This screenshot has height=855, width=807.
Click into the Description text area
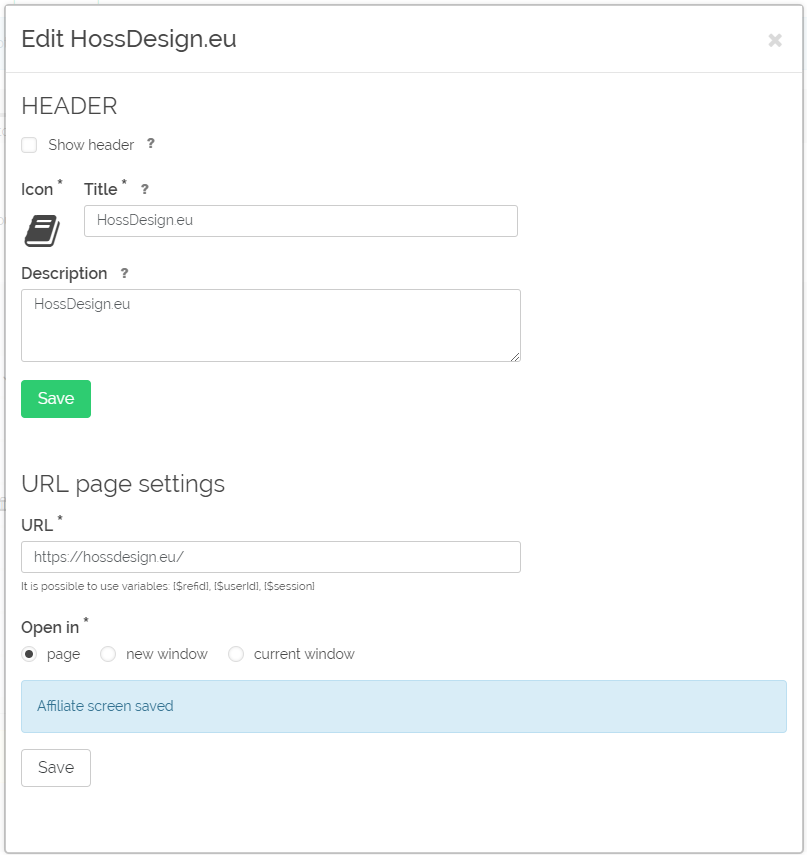(270, 326)
